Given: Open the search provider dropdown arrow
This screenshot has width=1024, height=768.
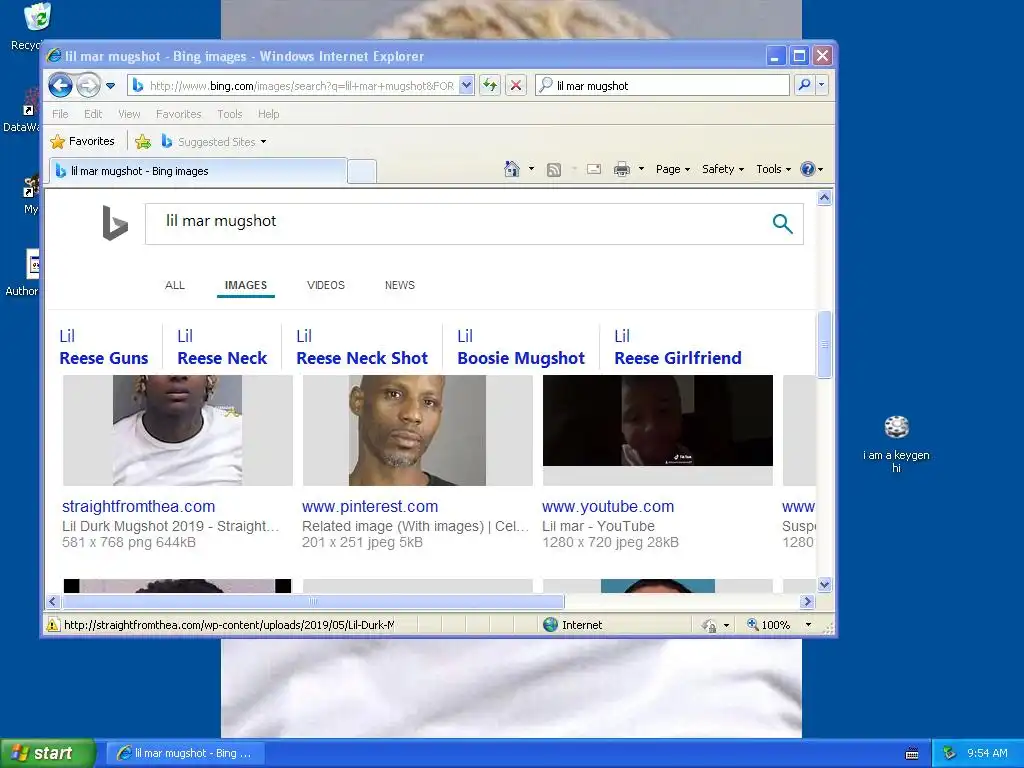Looking at the screenshot, I should [822, 85].
